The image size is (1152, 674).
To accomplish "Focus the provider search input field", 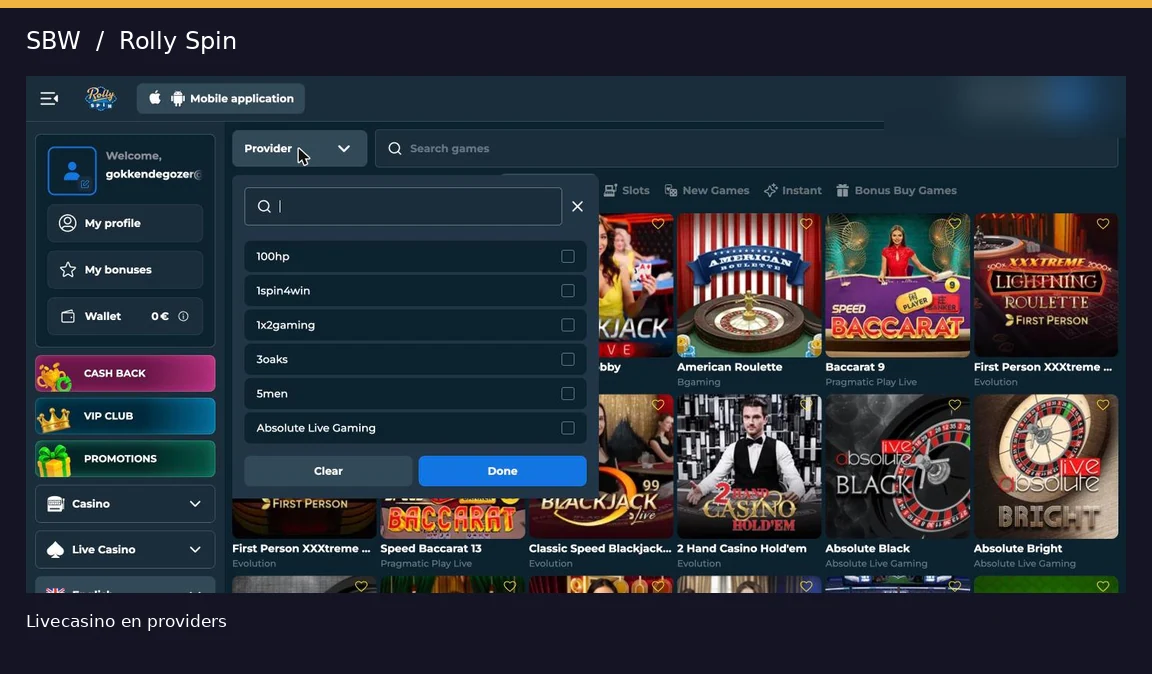I will click(403, 207).
